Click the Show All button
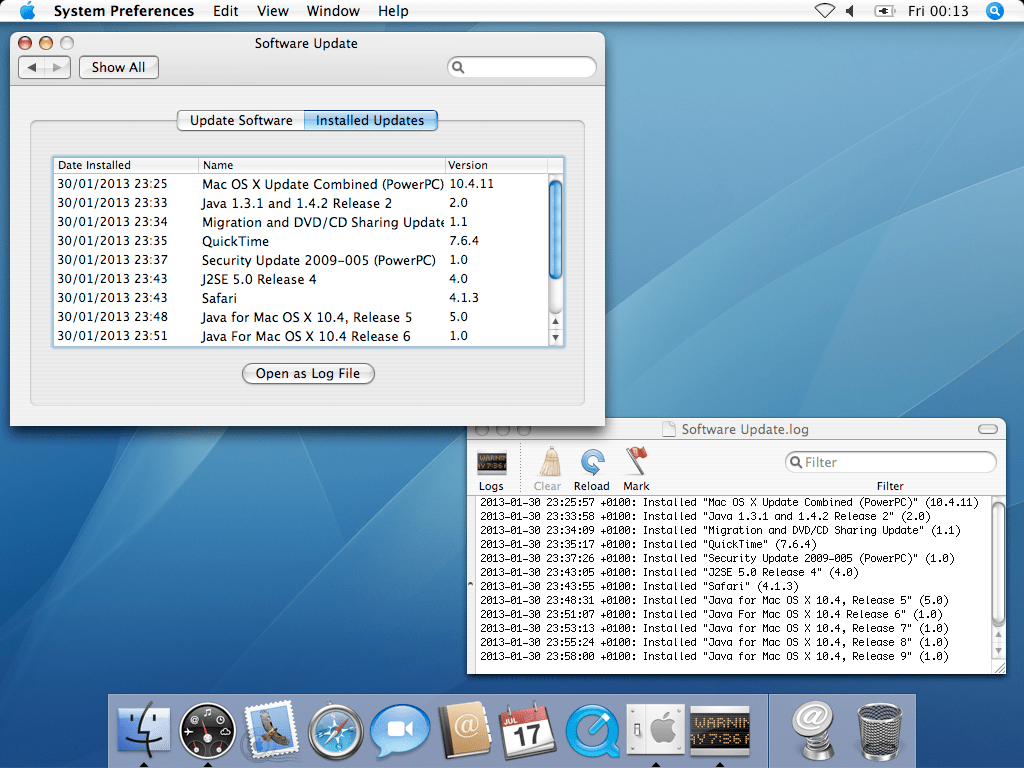The height and width of the screenshot is (768, 1024). coord(118,67)
